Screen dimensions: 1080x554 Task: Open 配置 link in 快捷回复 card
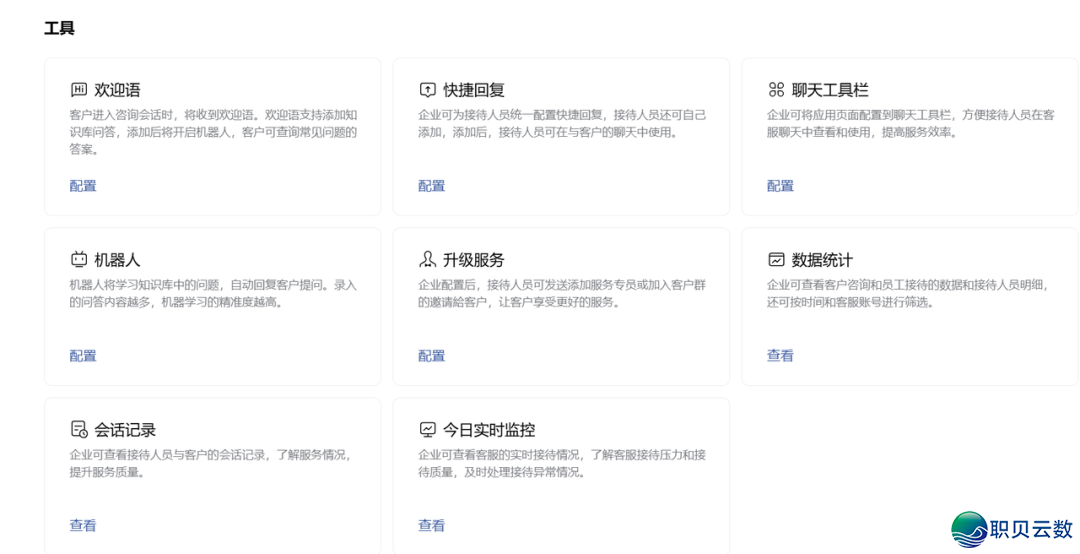pos(431,186)
